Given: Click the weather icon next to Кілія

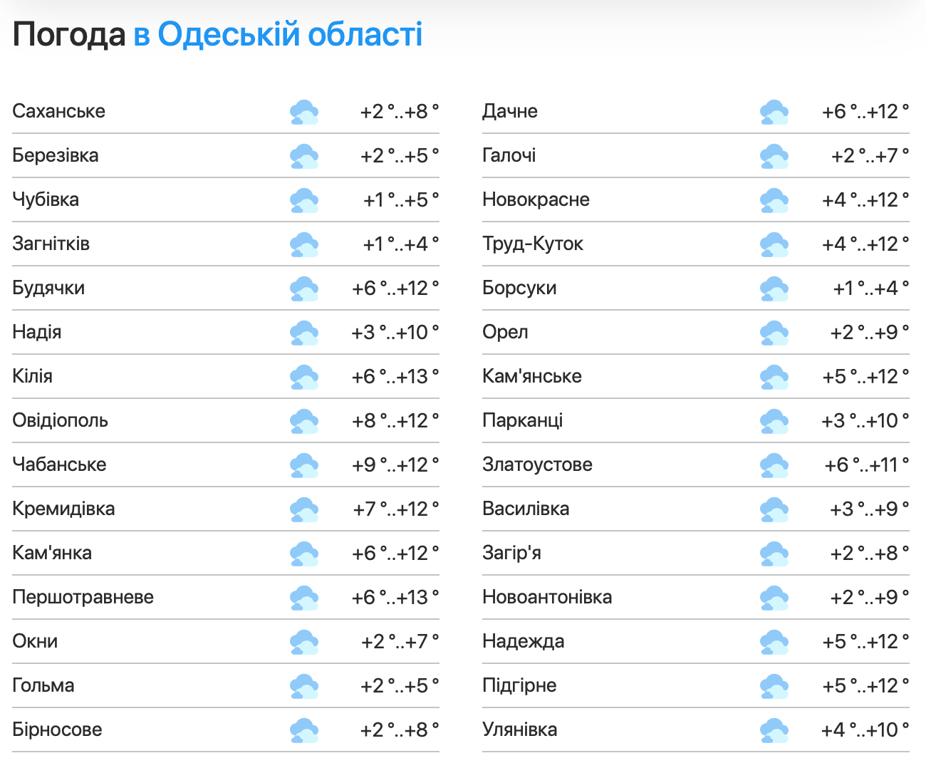Looking at the screenshot, I should (x=304, y=377).
